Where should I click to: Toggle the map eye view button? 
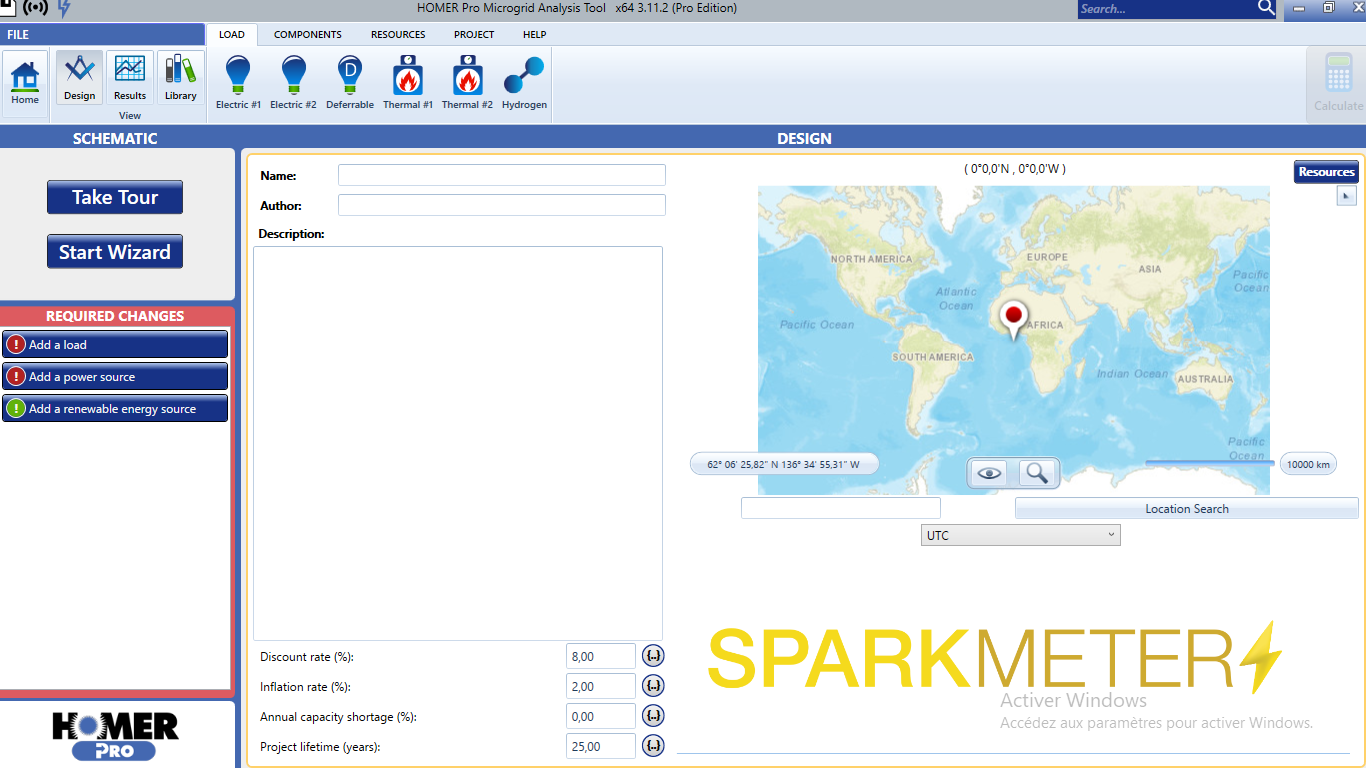[x=990, y=473]
